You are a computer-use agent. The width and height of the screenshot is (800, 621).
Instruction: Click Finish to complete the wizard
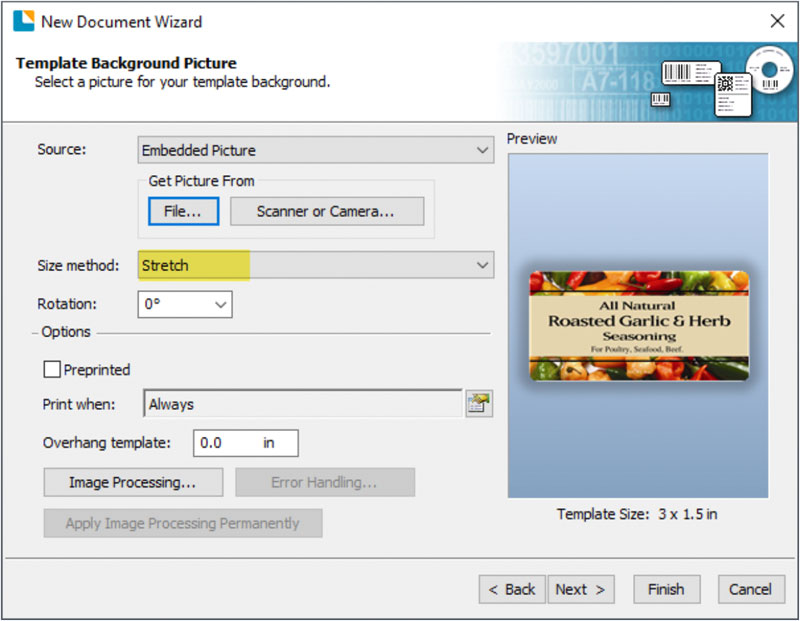pyautogui.click(x=667, y=589)
